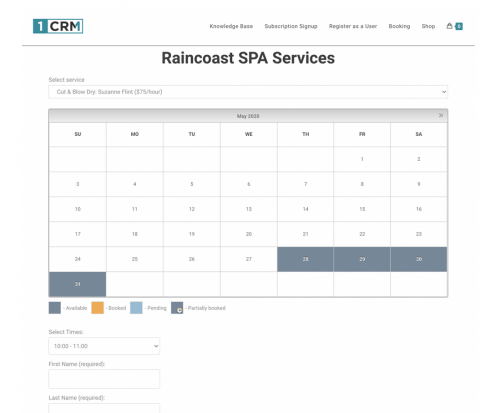The width and height of the screenshot is (500, 413).
Task: Click the MO weekday column header
Action: click(135, 134)
